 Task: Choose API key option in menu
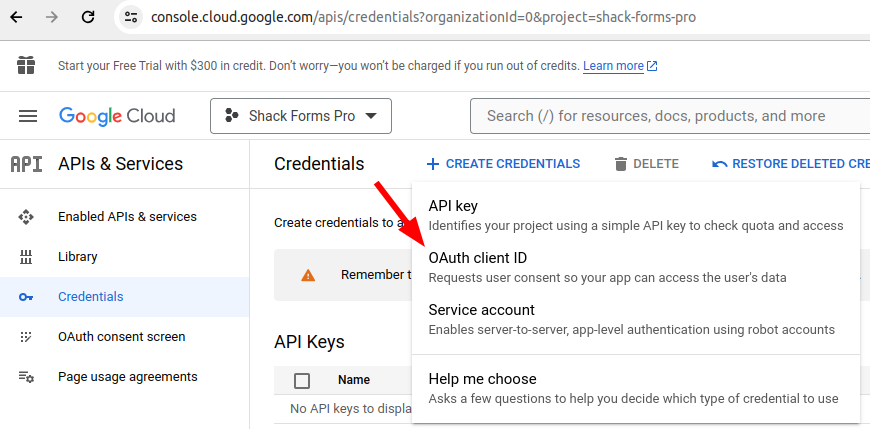636,215
